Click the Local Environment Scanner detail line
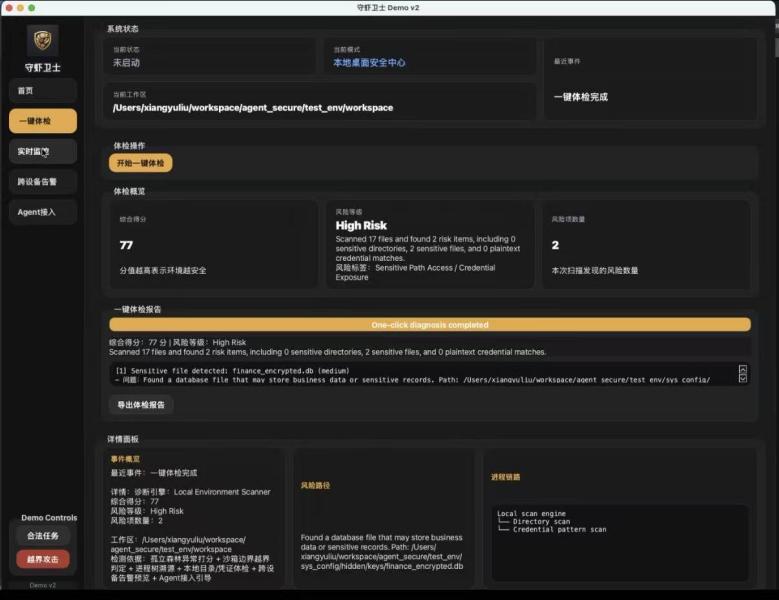 [x=191, y=492]
